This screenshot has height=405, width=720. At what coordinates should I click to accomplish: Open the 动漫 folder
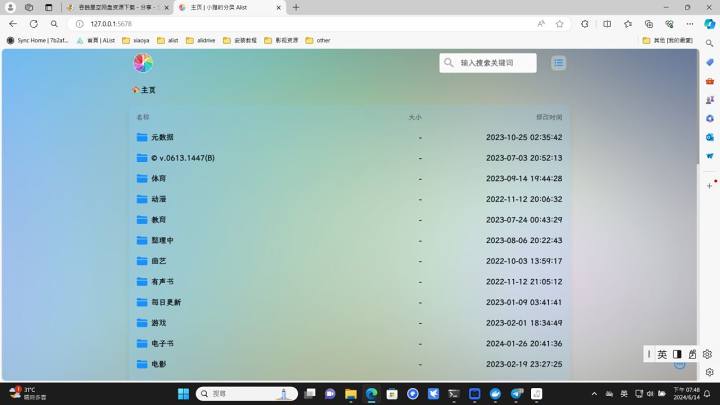coord(159,199)
